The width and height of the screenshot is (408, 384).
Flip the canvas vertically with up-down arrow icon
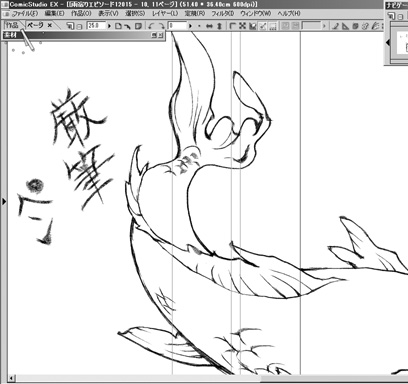click(x=219, y=26)
